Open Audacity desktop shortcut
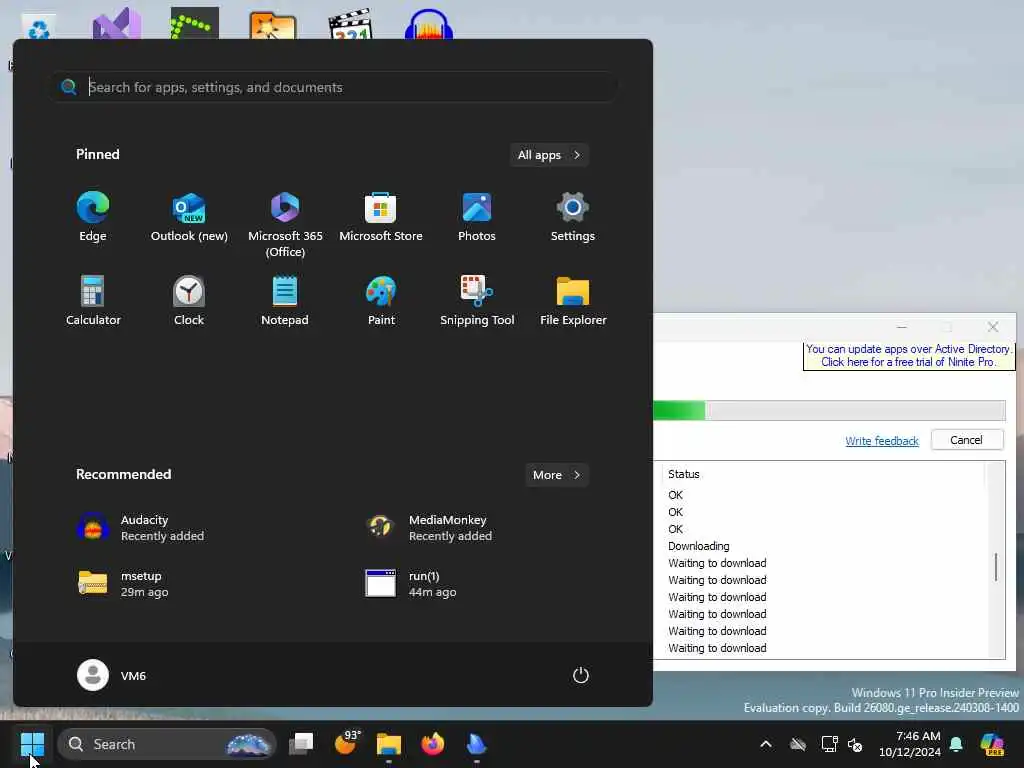This screenshot has width=1024, height=768. [428, 25]
